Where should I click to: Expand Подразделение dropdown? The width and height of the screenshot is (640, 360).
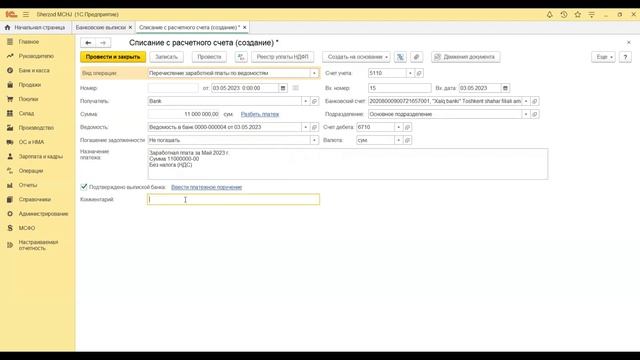click(526, 114)
